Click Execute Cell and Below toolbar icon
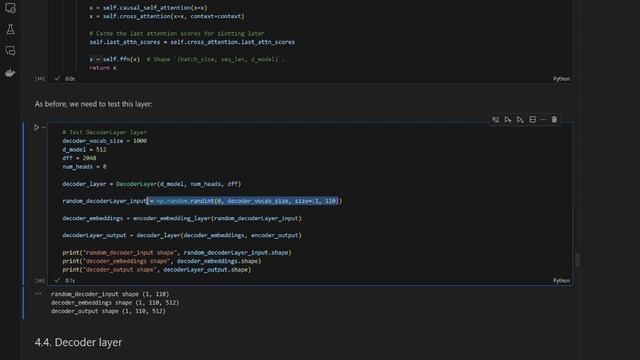The image size is (640, 360). pos(520,120)
